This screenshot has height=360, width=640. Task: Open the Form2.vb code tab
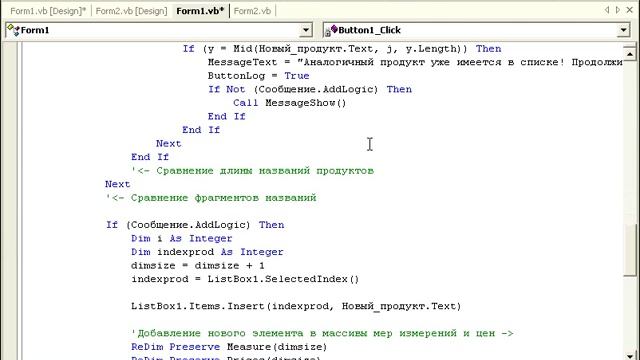[x=252, y=11]
